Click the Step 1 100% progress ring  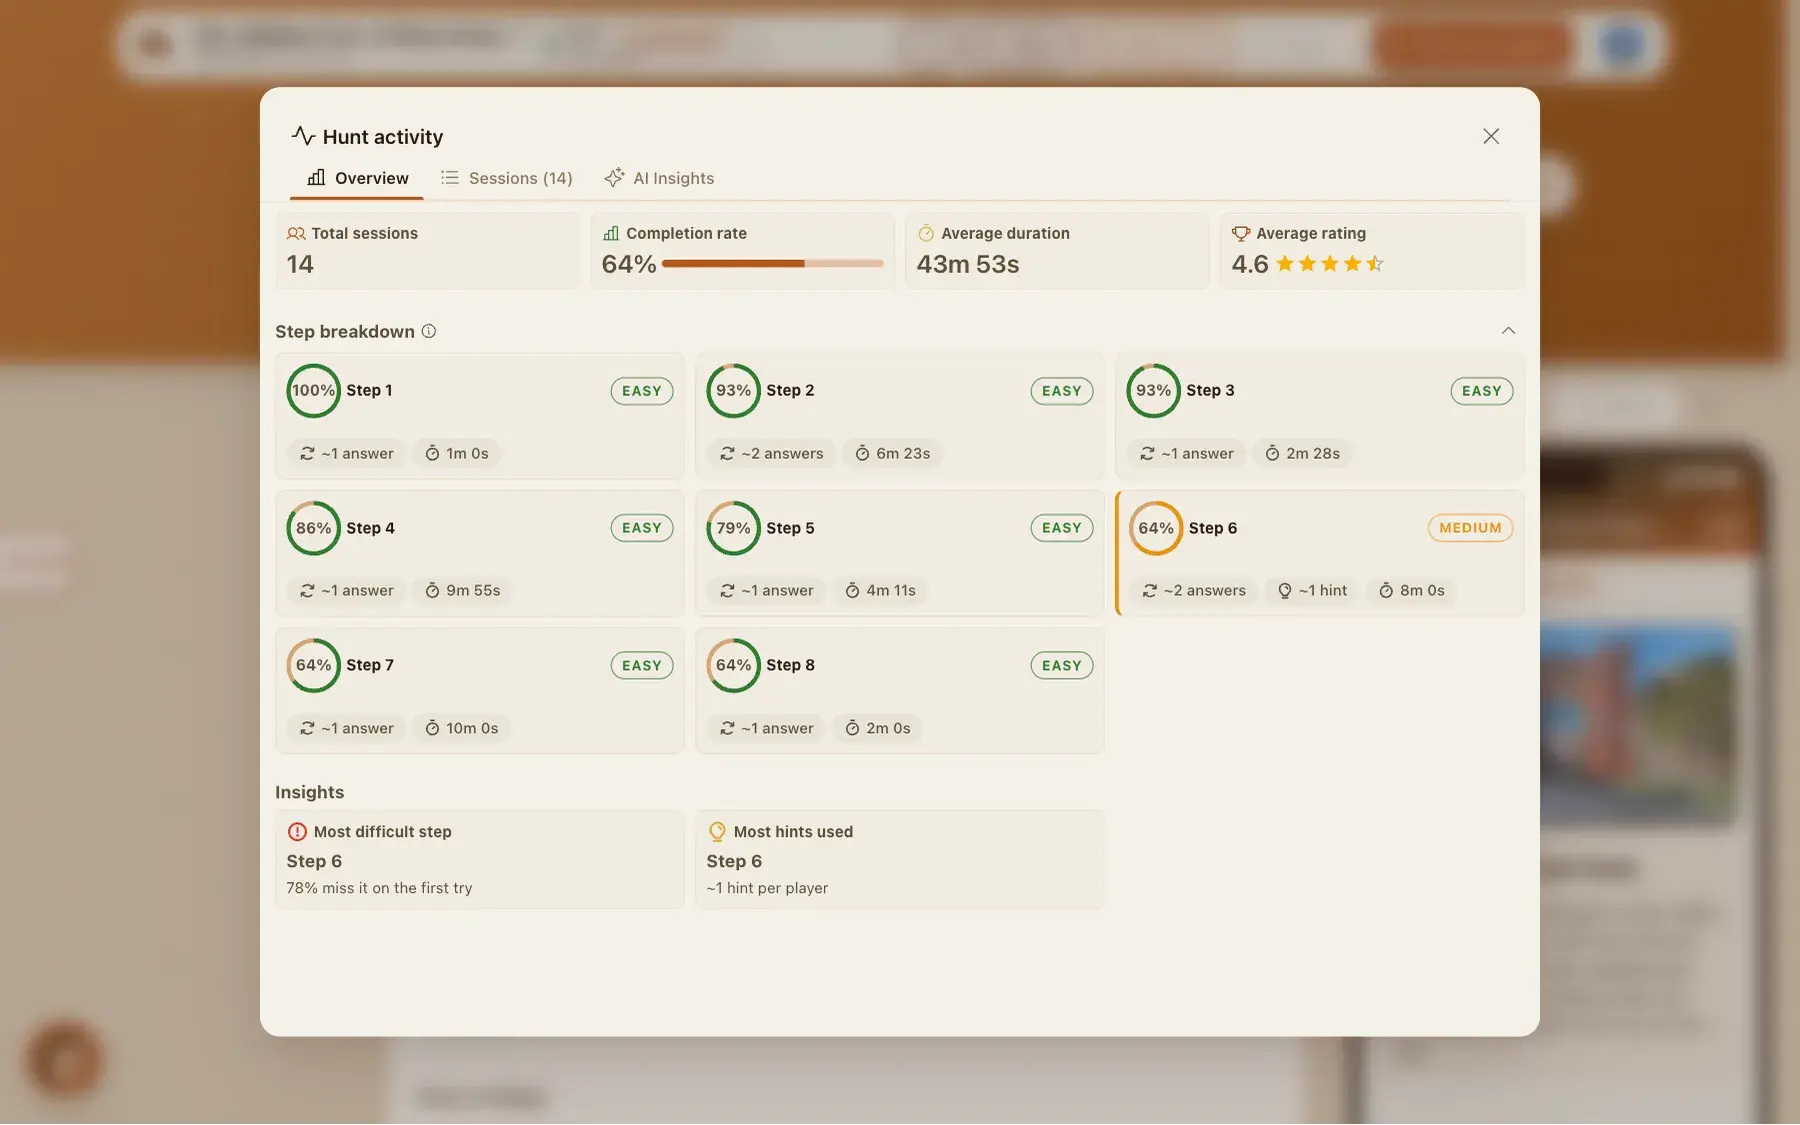pos(313,391)
